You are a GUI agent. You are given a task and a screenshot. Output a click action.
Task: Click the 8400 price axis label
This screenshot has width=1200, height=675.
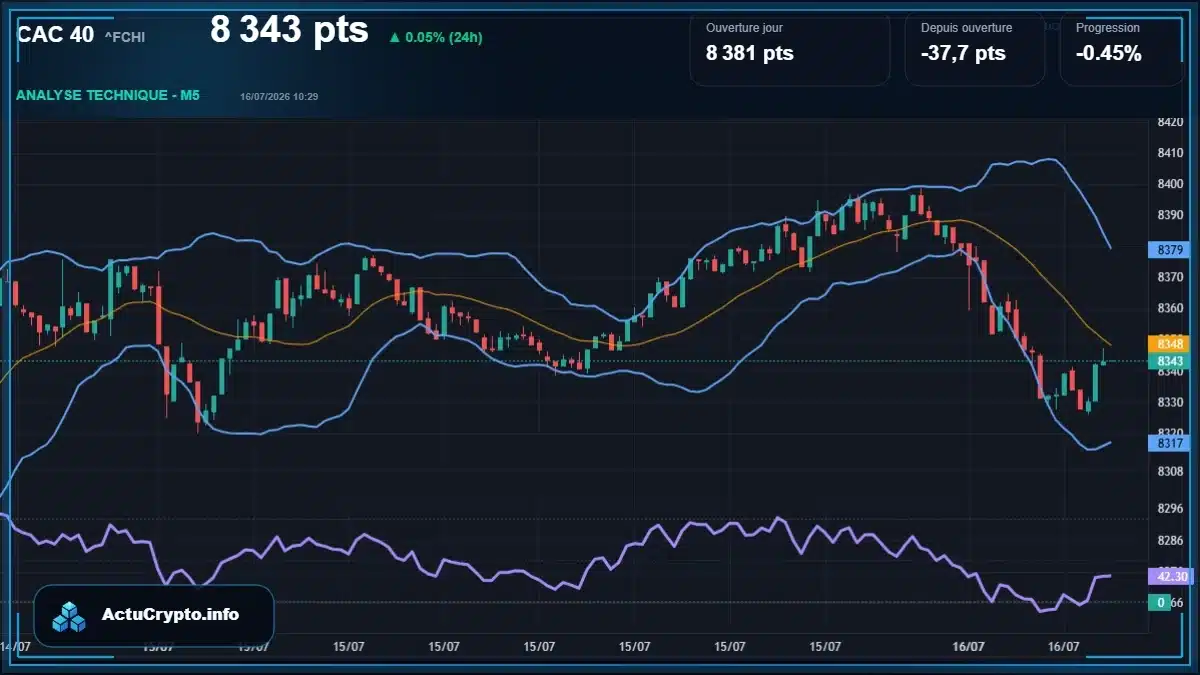pos(1170,184)
